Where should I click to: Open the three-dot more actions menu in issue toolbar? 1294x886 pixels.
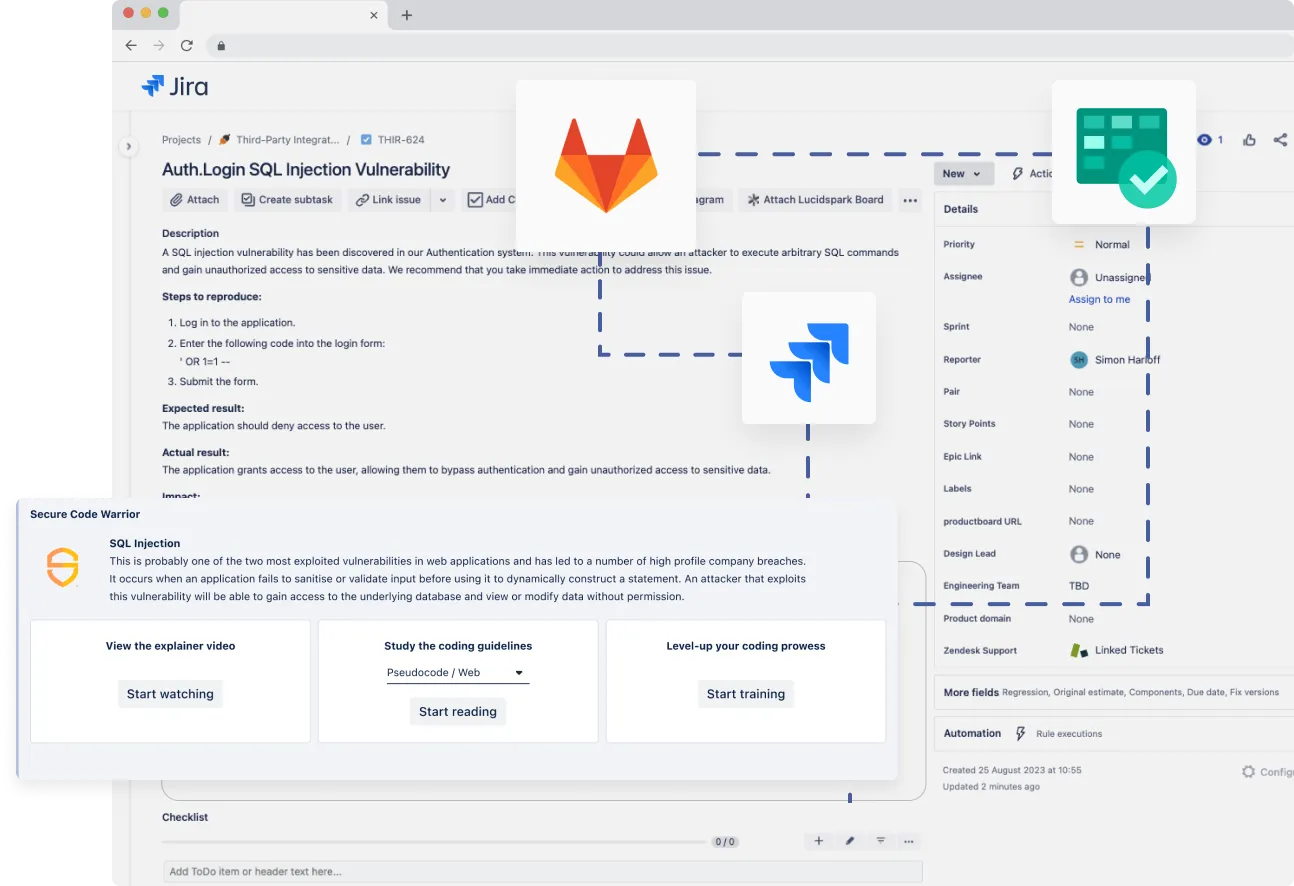(x=910, y=200)
